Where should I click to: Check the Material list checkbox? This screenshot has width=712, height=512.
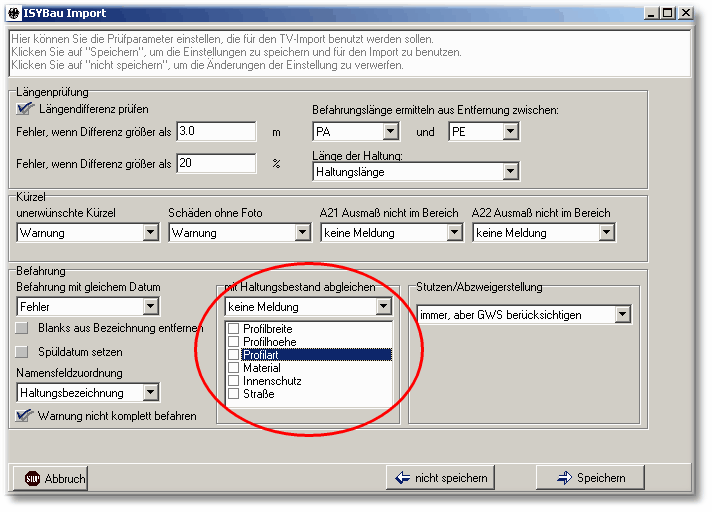pyautogui.click(x=233, y=368)
